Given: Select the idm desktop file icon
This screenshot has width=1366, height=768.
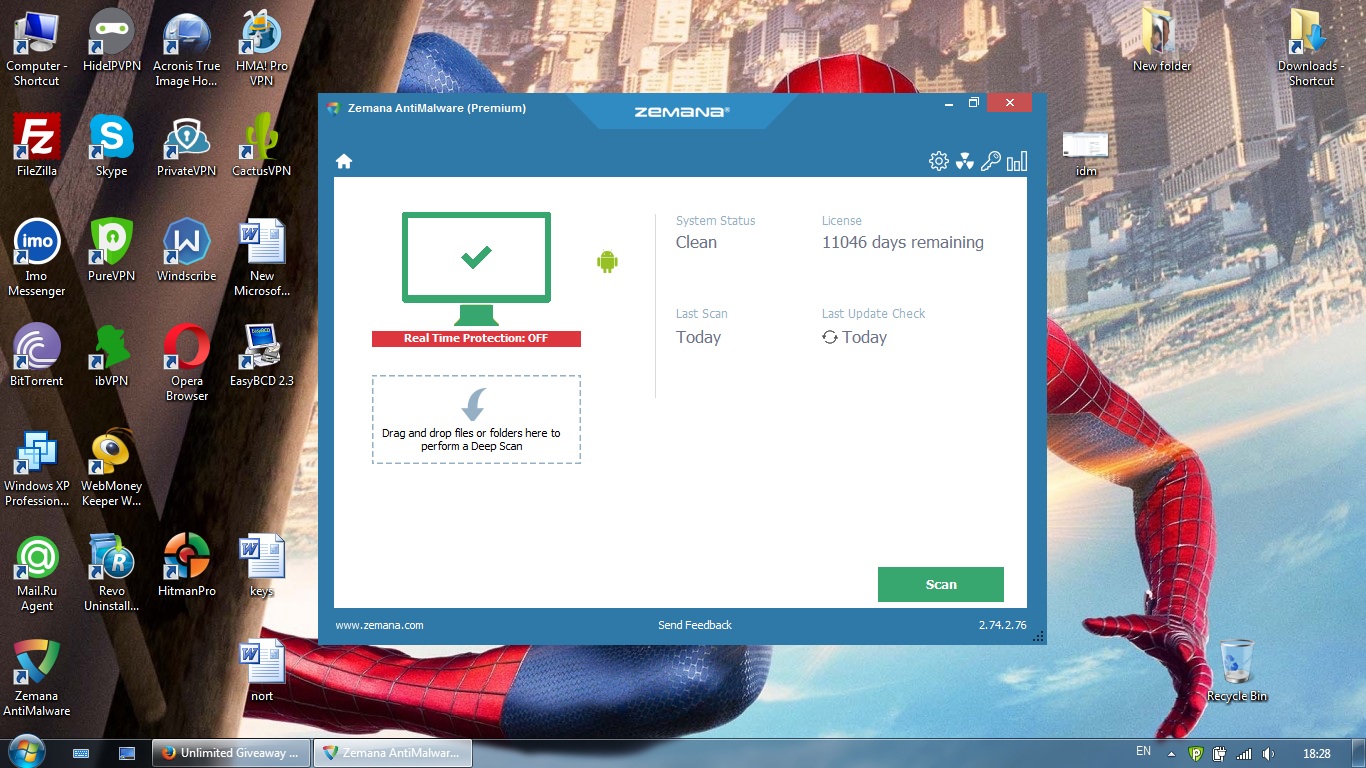Looking at the screenshot, I should click(x=1087, y=153).
